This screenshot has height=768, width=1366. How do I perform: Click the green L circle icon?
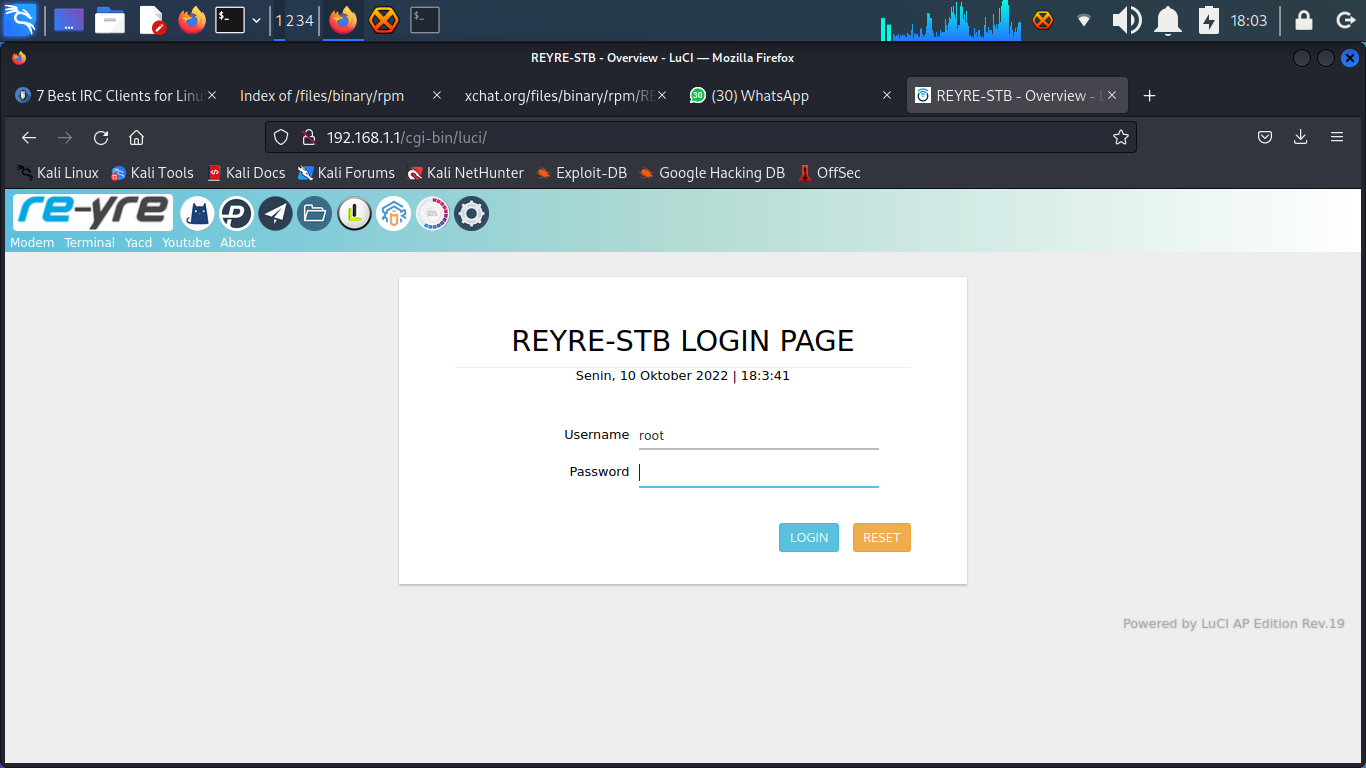point(354,213)
